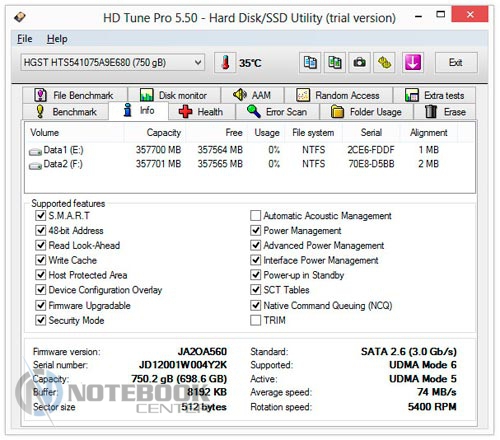Screen dimensions: 500x440
Task: Open the File menu
Action: pos(25,39)
